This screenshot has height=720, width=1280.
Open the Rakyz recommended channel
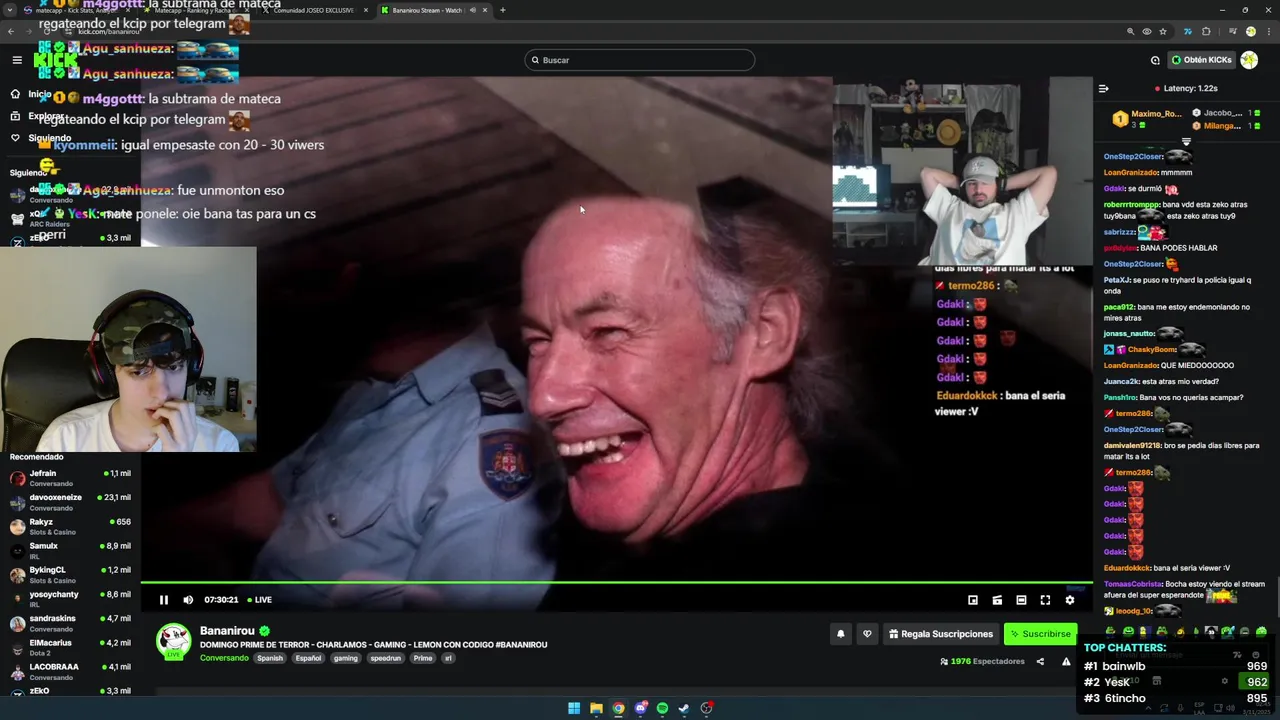point(70,526)
